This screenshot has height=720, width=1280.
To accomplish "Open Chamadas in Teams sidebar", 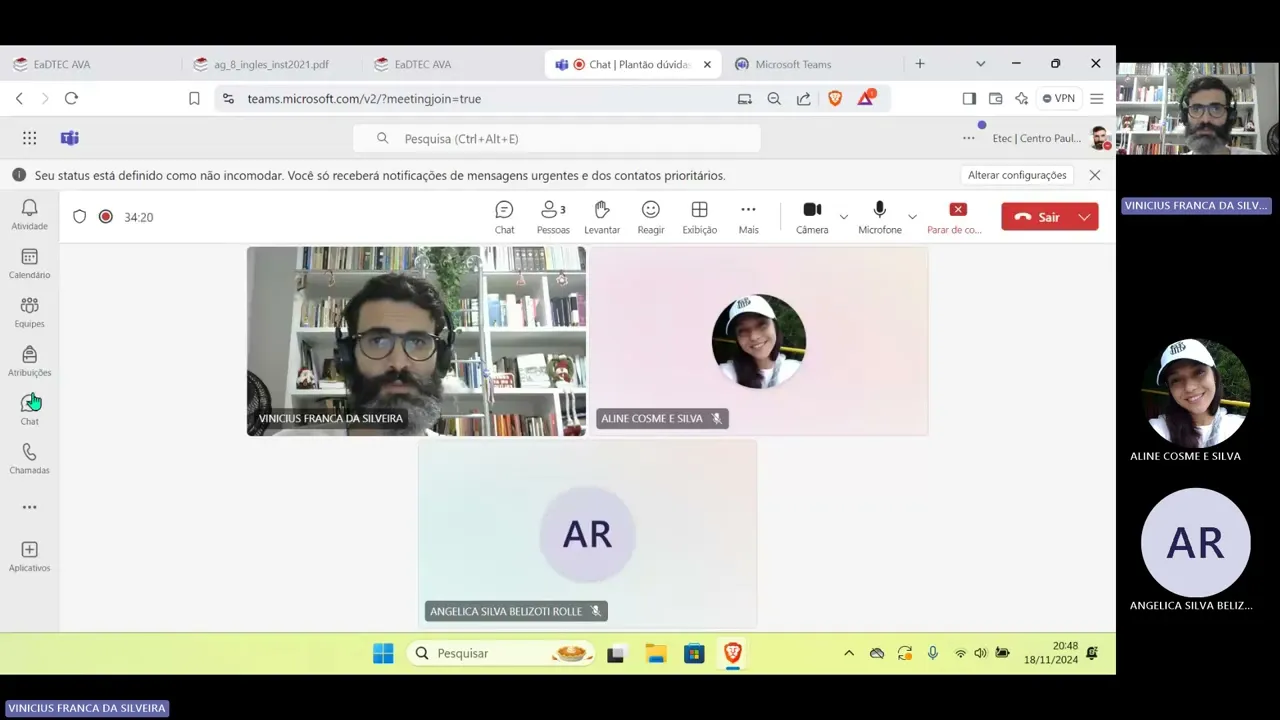I will coord(29,459).
